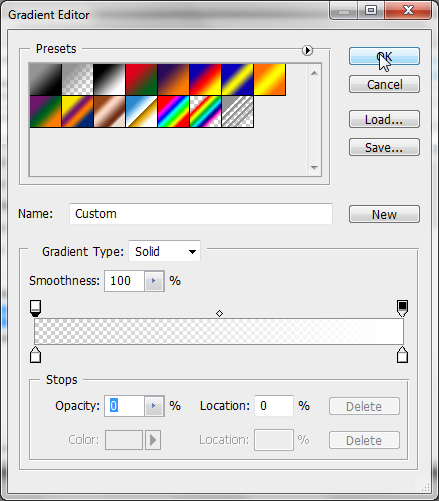Click the presets scrollbar down arrow
The width and height of the screenshot is (439, 501).
point(314,168)
